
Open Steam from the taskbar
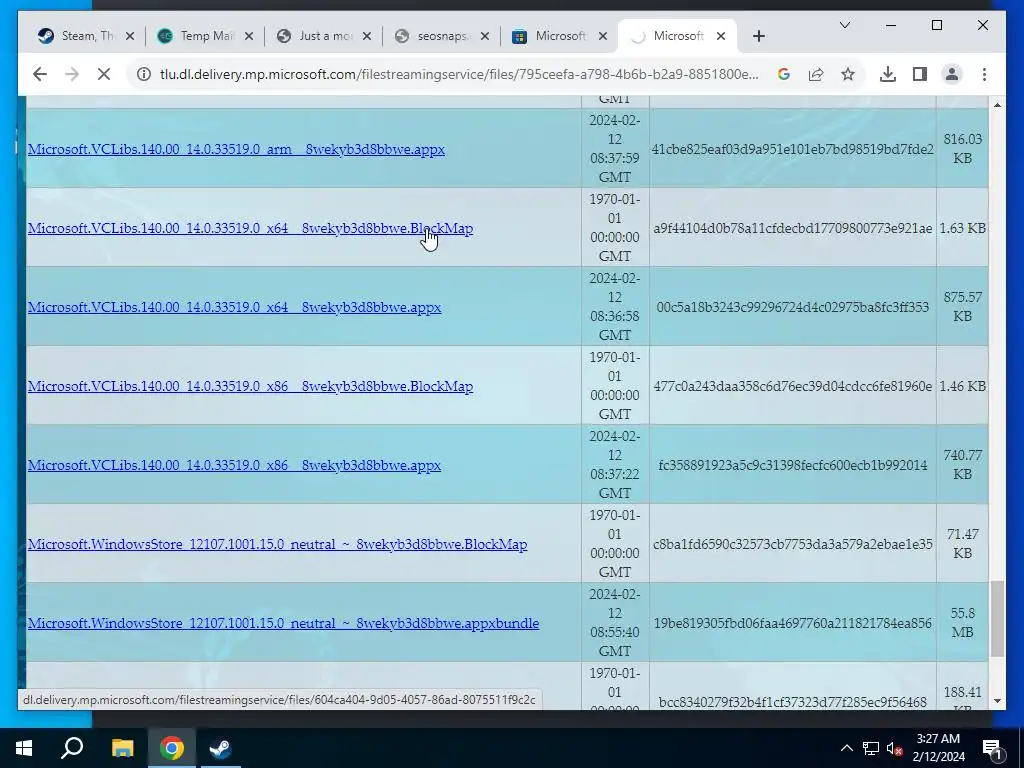[x=221, y=748]
